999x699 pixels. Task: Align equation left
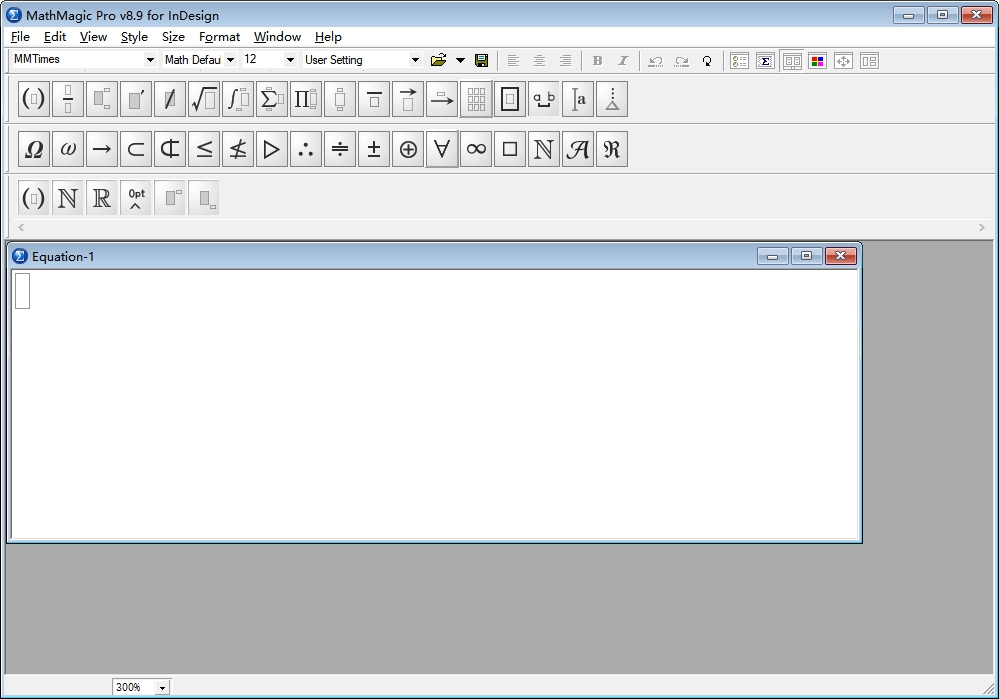[513, 61]
